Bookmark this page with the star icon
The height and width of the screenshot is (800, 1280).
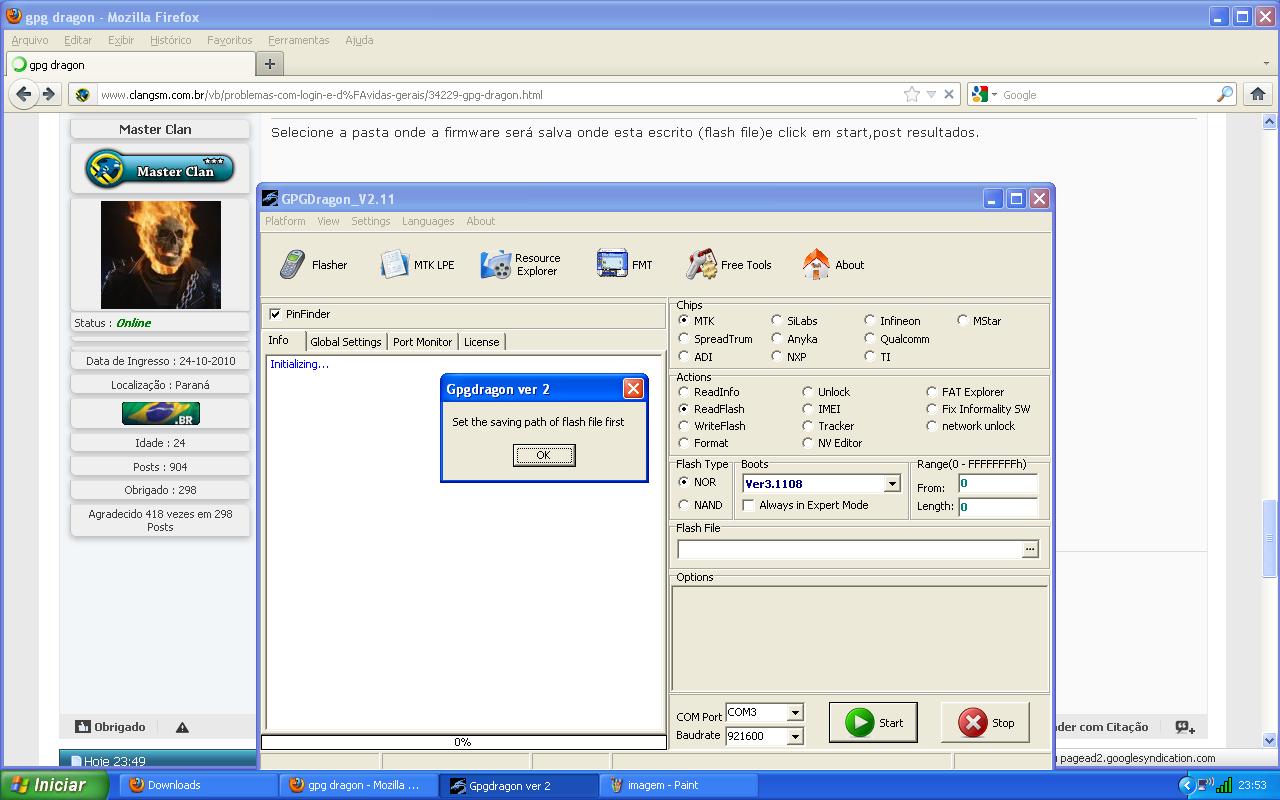point(911,94)
